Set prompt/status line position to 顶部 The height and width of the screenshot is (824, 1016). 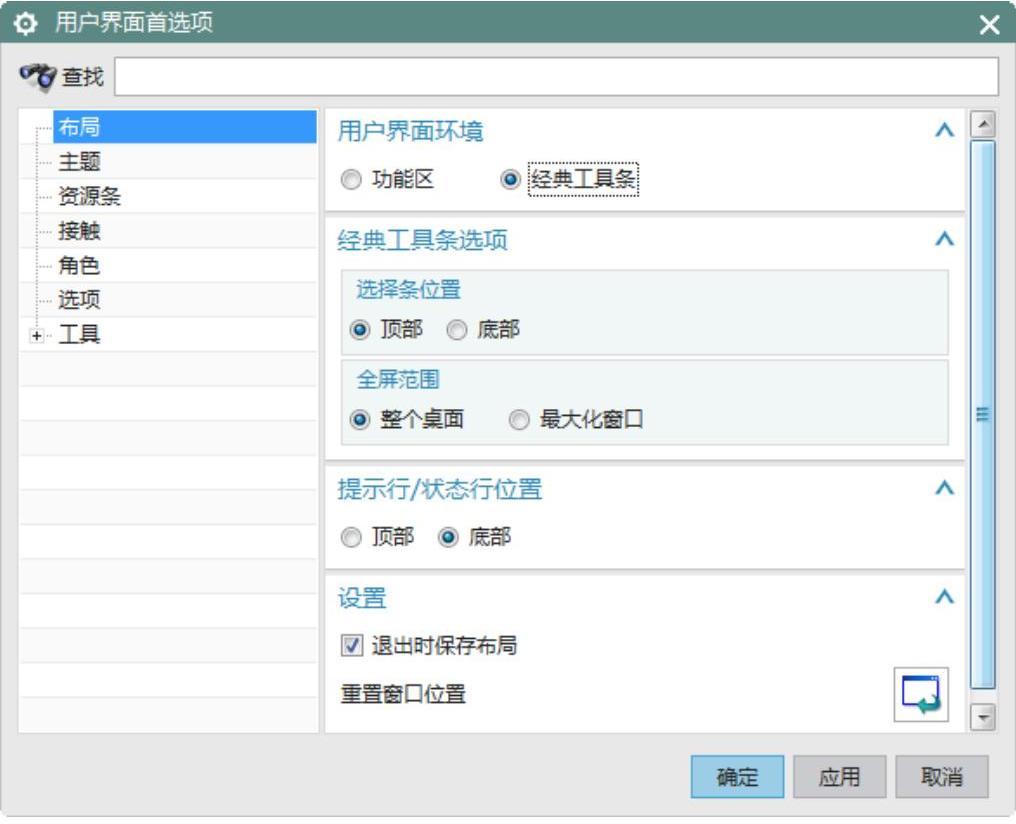[x=351, y=537]
